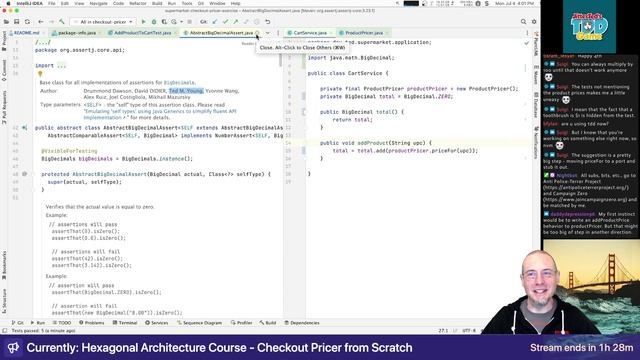Switch to package-info.java tab
The image size is (640, 360).
[77, 33]
